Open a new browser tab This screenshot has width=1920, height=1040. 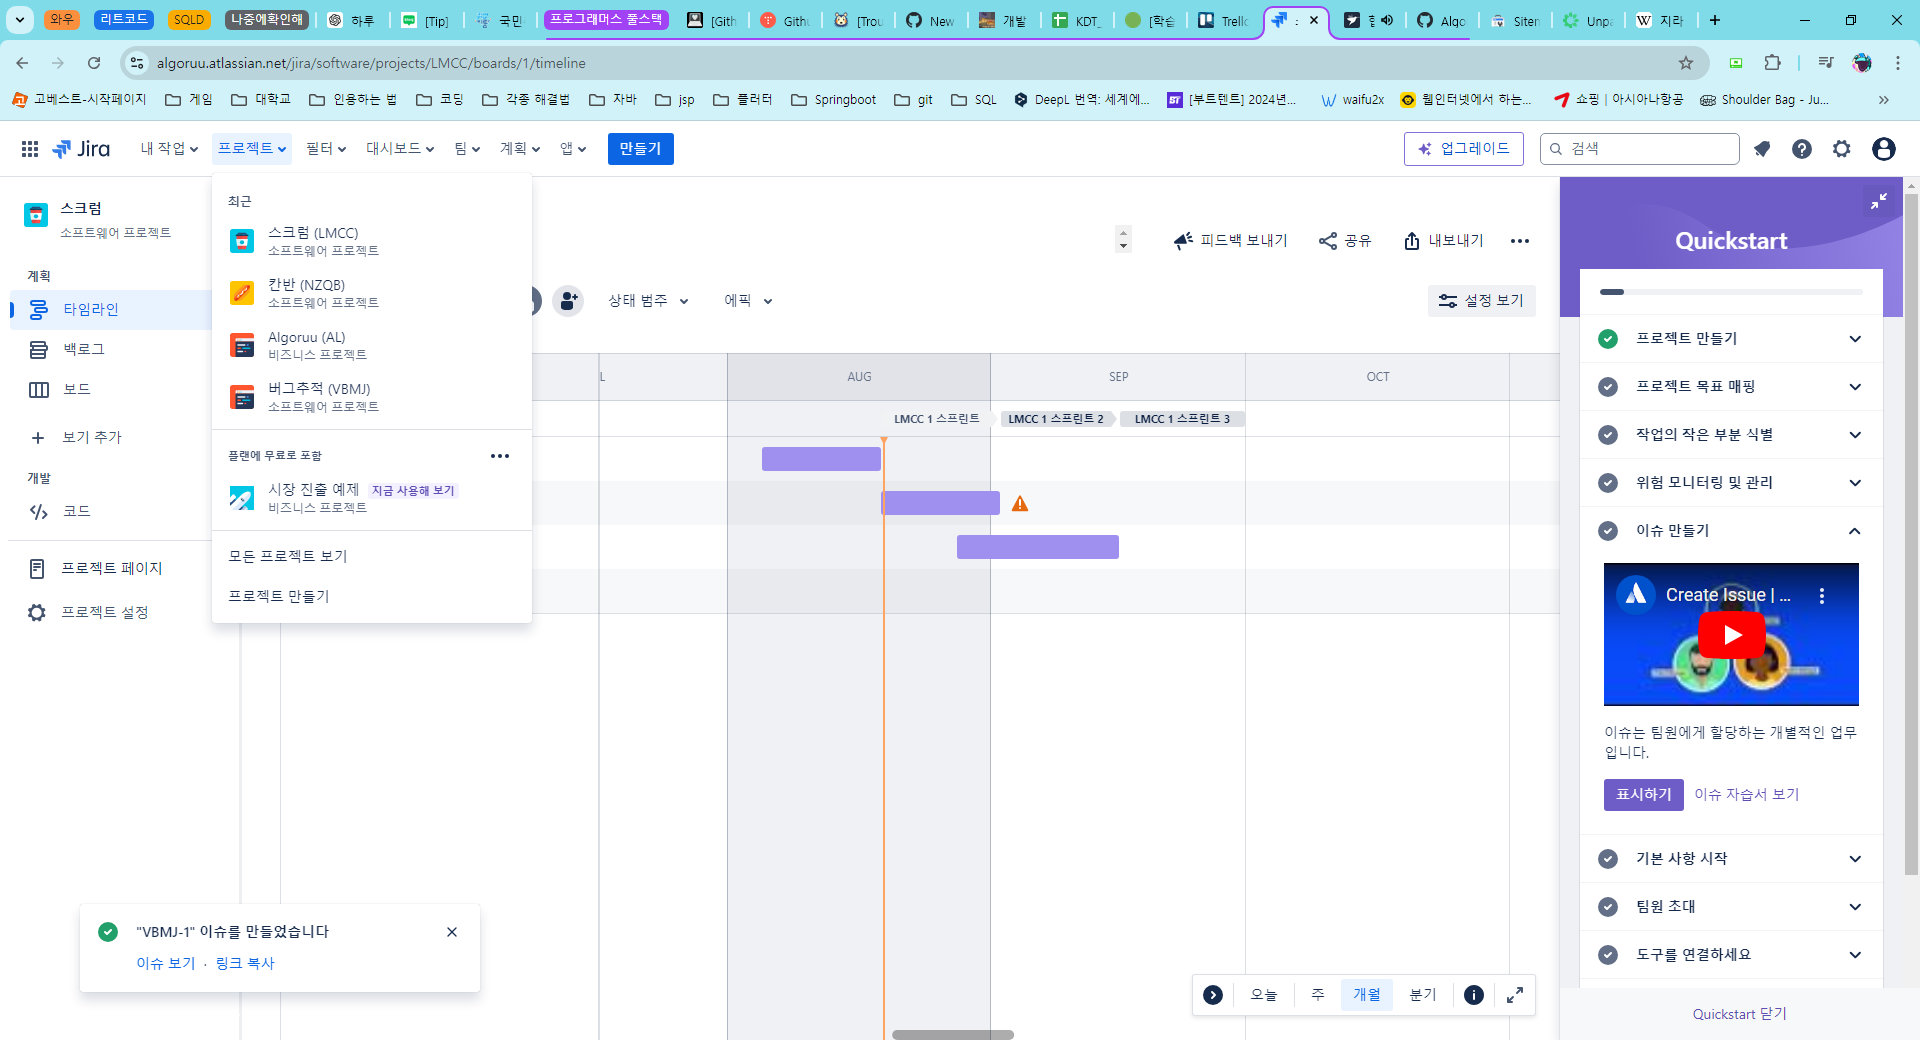click(x=1715, y=20)
